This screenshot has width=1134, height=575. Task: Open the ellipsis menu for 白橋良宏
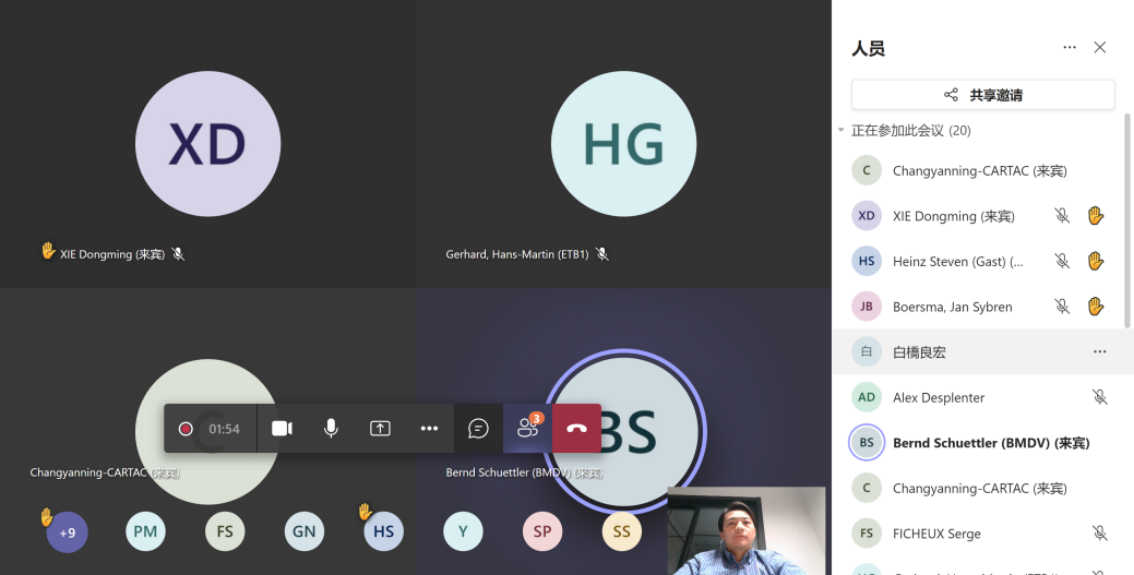tap(1100, 352)
